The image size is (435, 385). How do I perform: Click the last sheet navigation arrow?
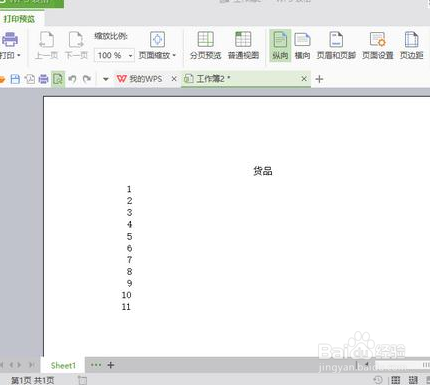point(32,365)
